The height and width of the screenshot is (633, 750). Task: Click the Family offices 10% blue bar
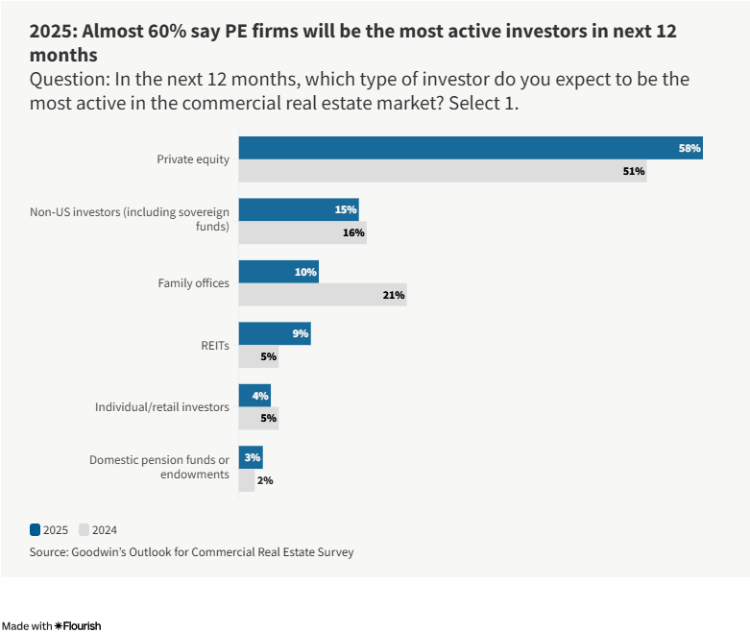click(x=278, y=271)
